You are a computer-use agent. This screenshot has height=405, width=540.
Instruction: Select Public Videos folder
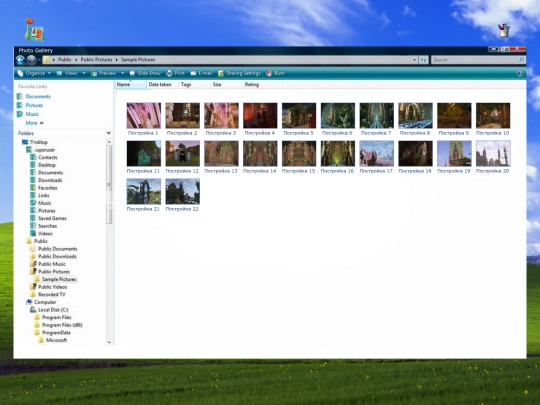(49, 287)
